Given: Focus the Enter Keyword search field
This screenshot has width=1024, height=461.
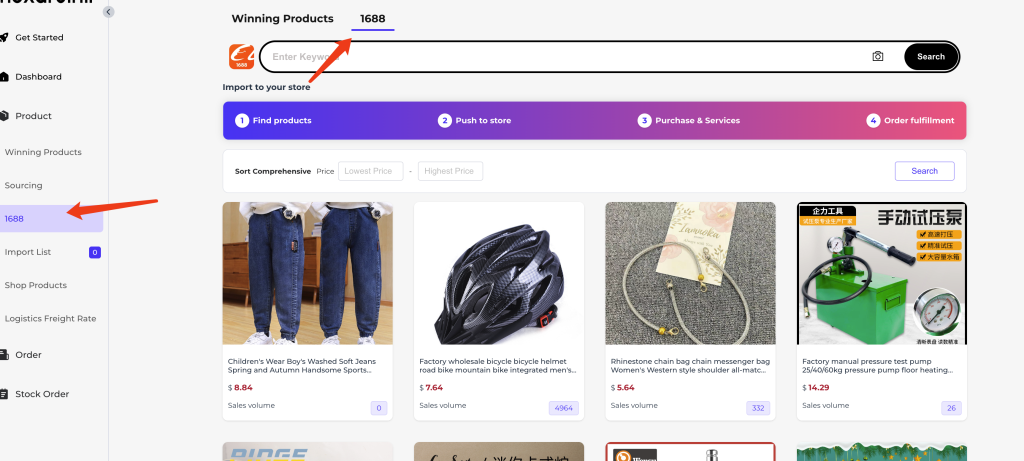Looking at the screenshot, I should [x=560, y=57].
